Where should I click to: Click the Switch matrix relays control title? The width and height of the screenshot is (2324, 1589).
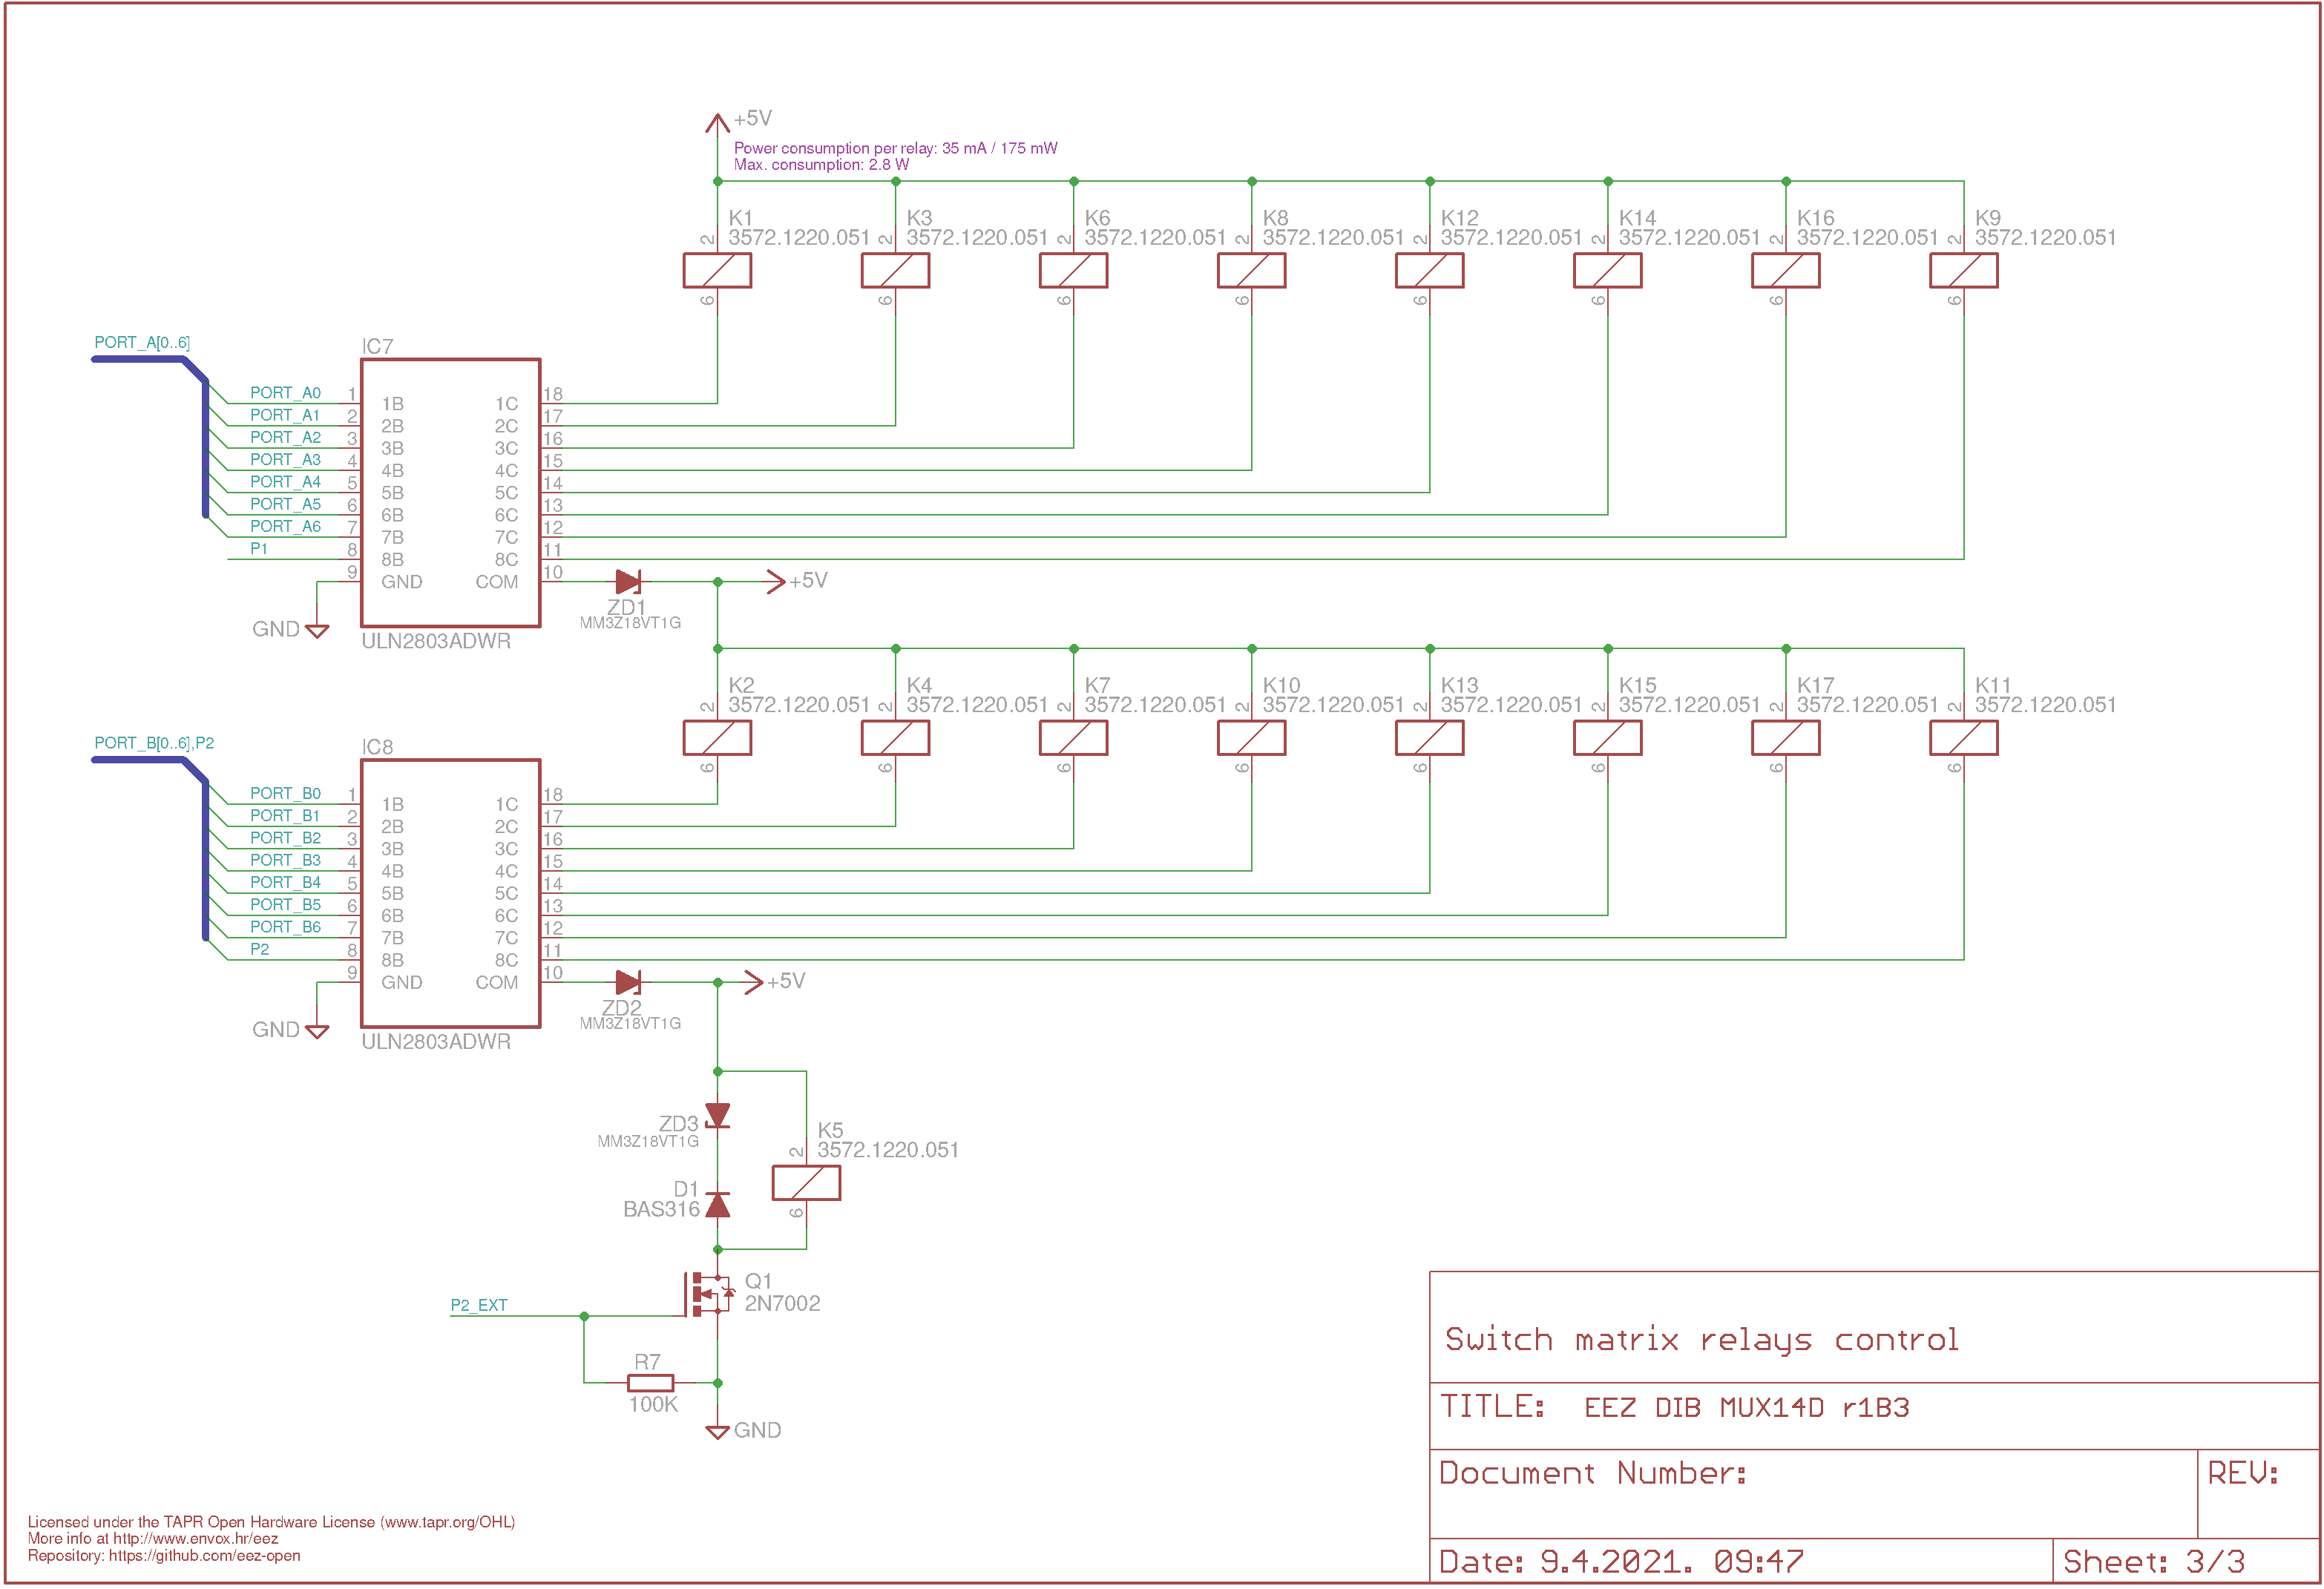(1701, 1339)
